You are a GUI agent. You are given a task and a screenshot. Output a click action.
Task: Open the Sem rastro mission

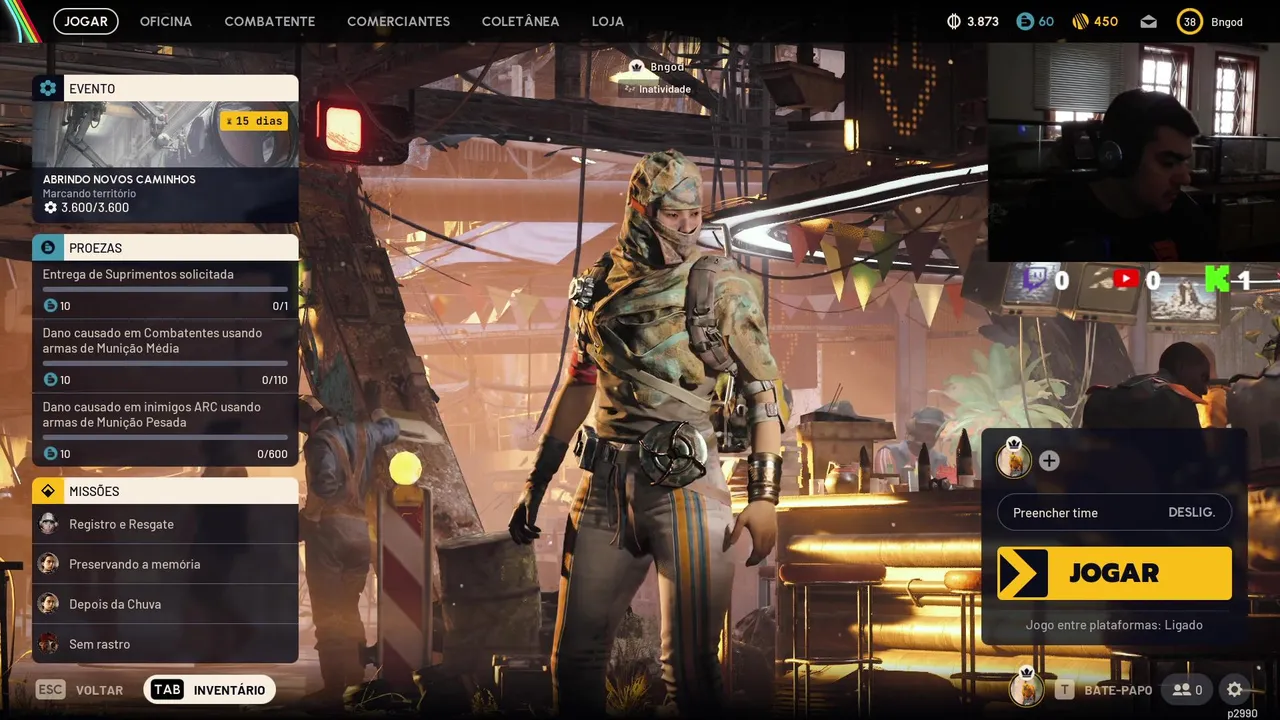pyautogui.click(x=165, y=644)
